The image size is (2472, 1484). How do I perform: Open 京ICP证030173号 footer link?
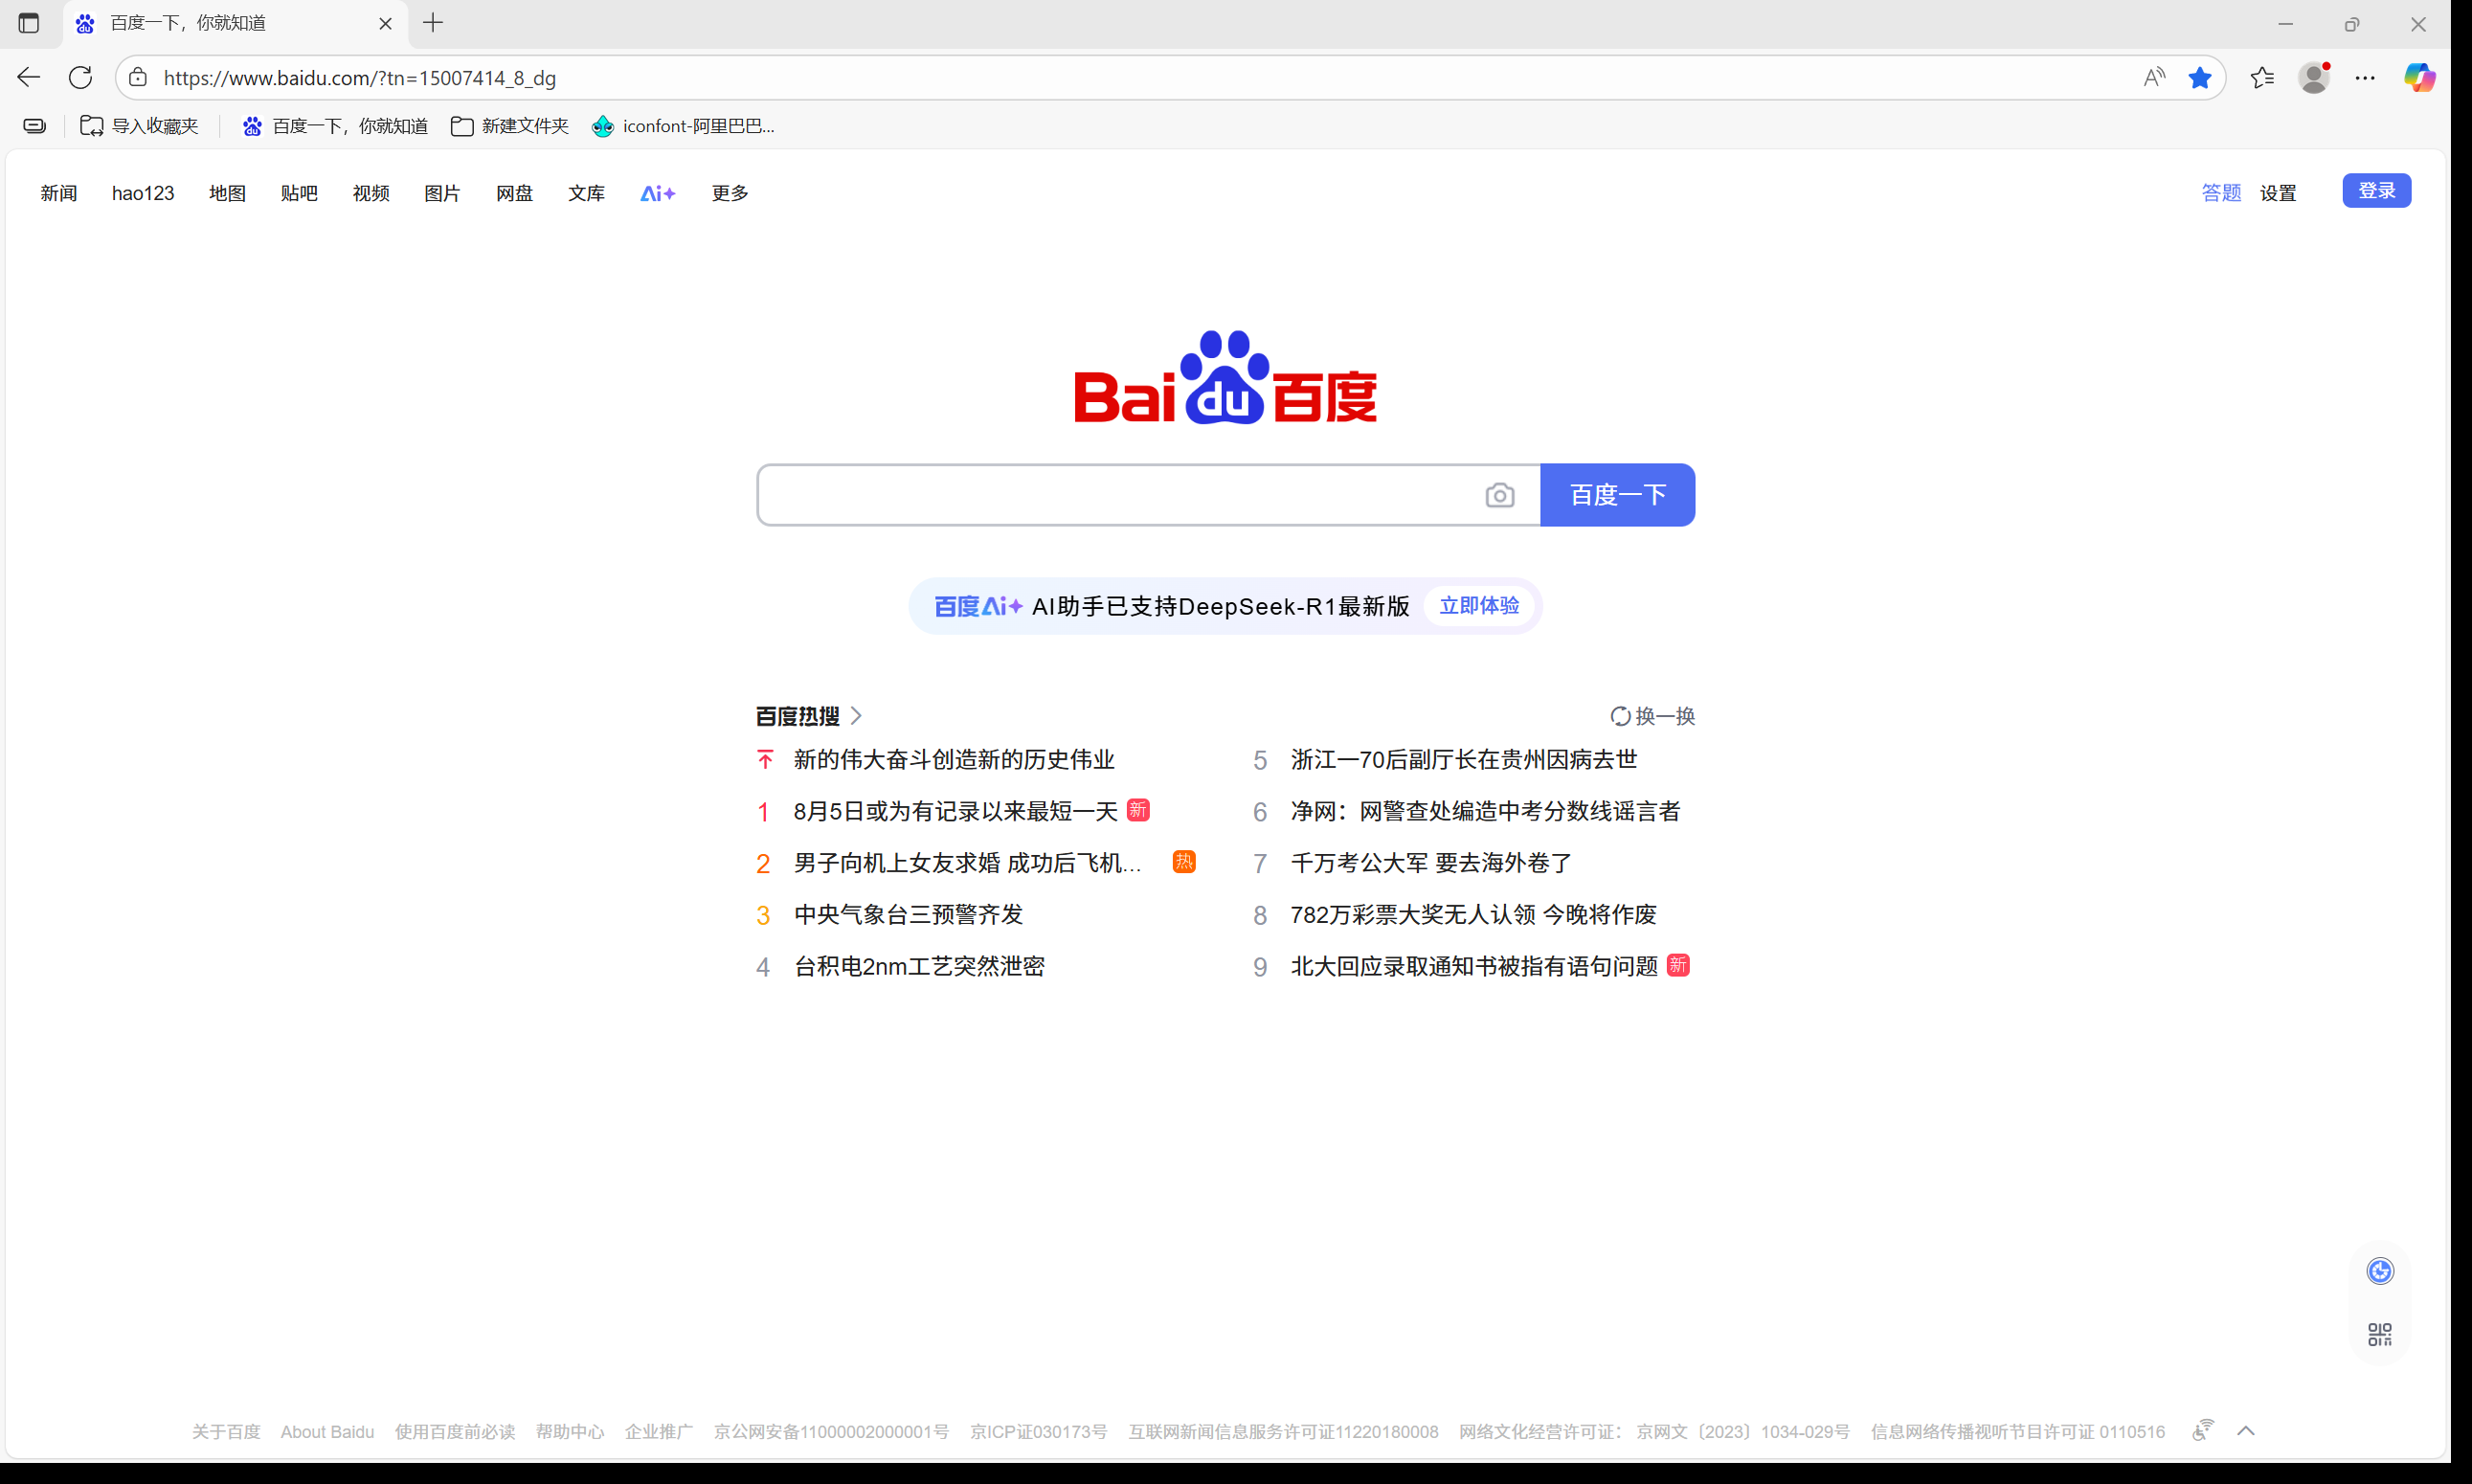[x=1038, y=1432]
